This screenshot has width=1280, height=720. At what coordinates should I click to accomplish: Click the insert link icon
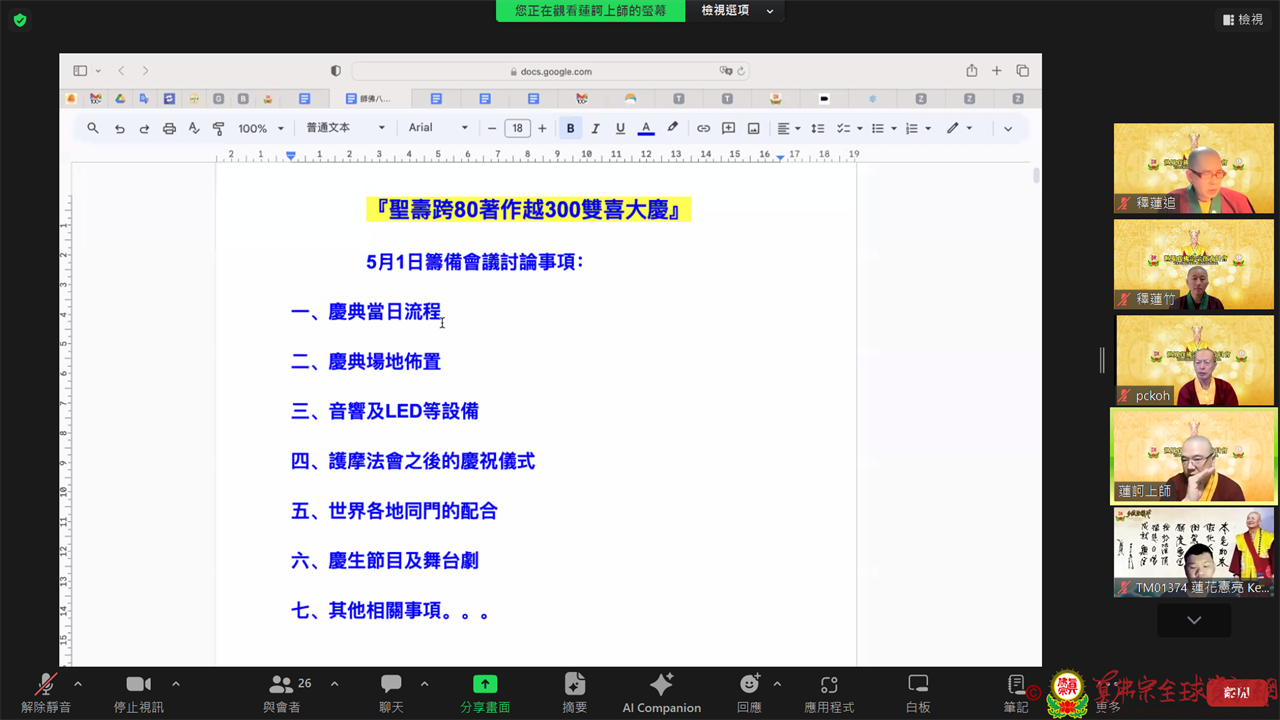[x=703, y=128]
